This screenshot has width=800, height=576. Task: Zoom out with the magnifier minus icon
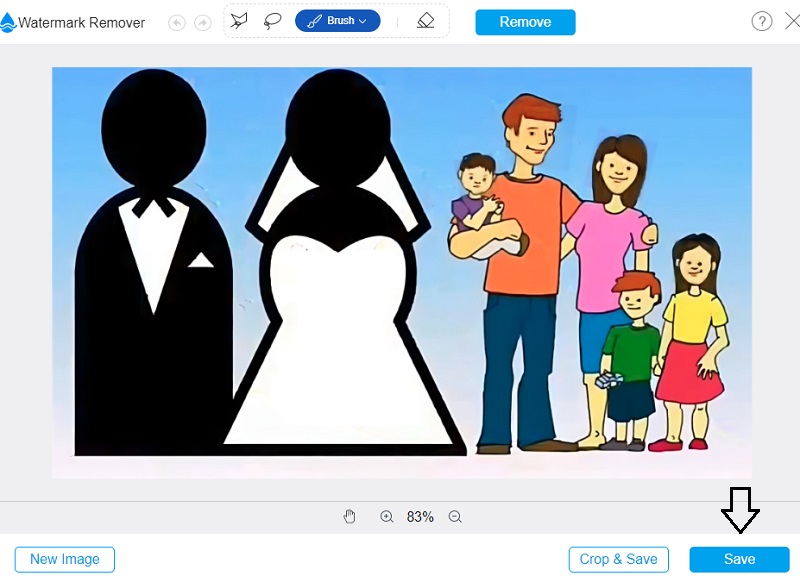[x=454, y=517]
